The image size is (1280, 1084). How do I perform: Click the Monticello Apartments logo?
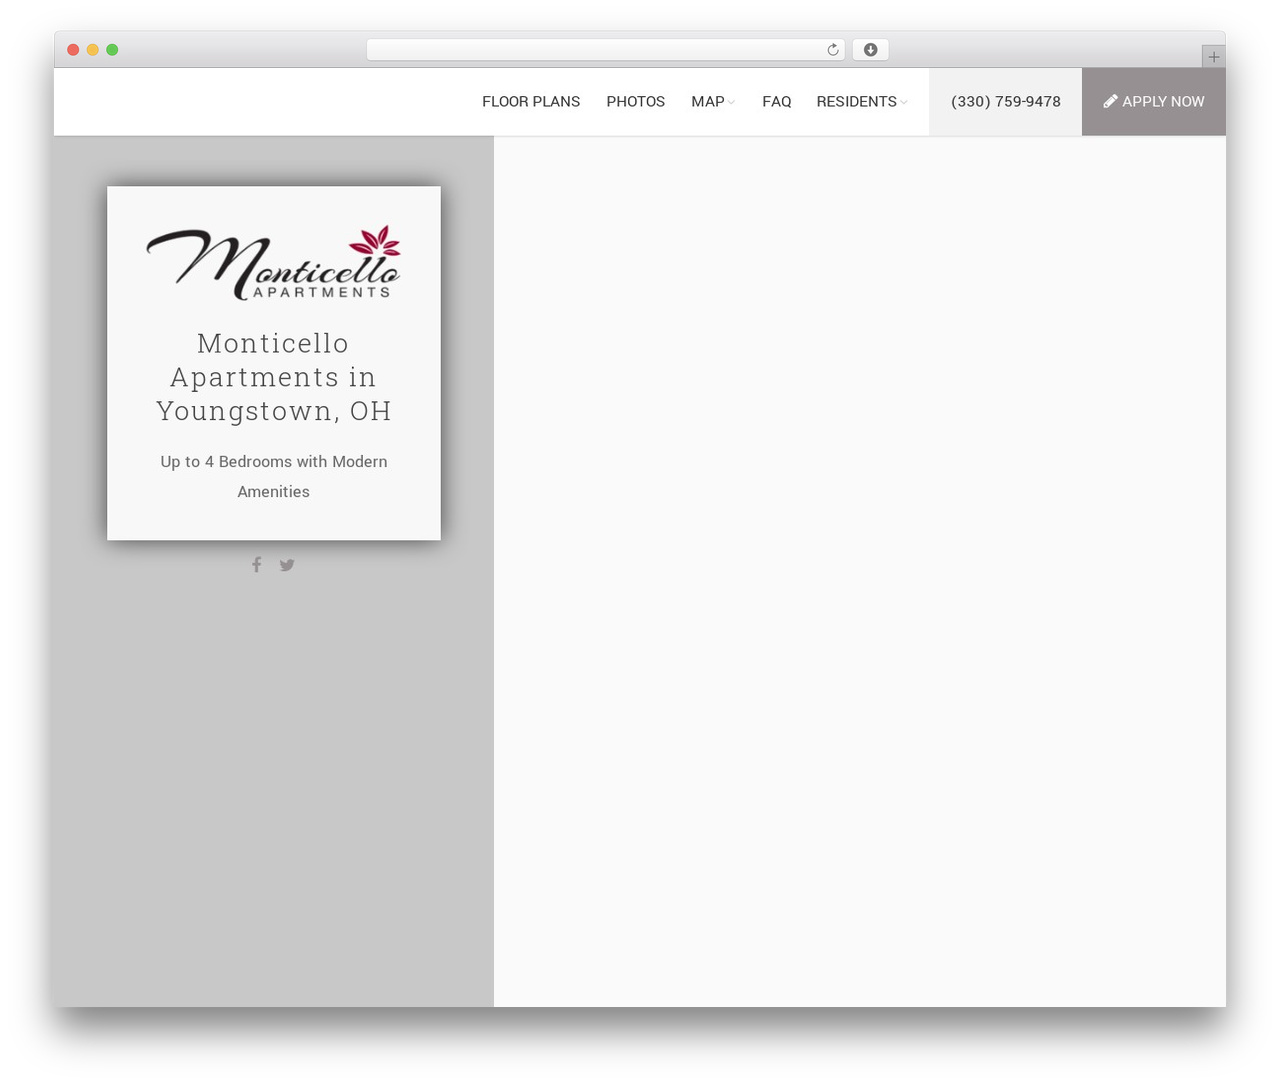pyautogui.click(x=273, y=262)
